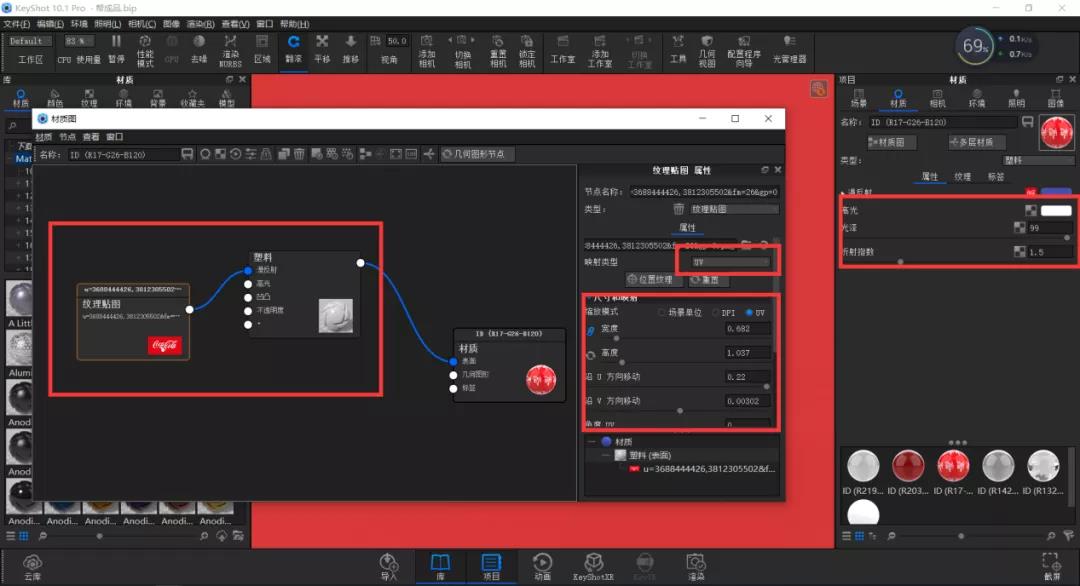Select the UV radio button in 缩放模式
Viewport: 1080px width, 586px height.
[749, 313]
